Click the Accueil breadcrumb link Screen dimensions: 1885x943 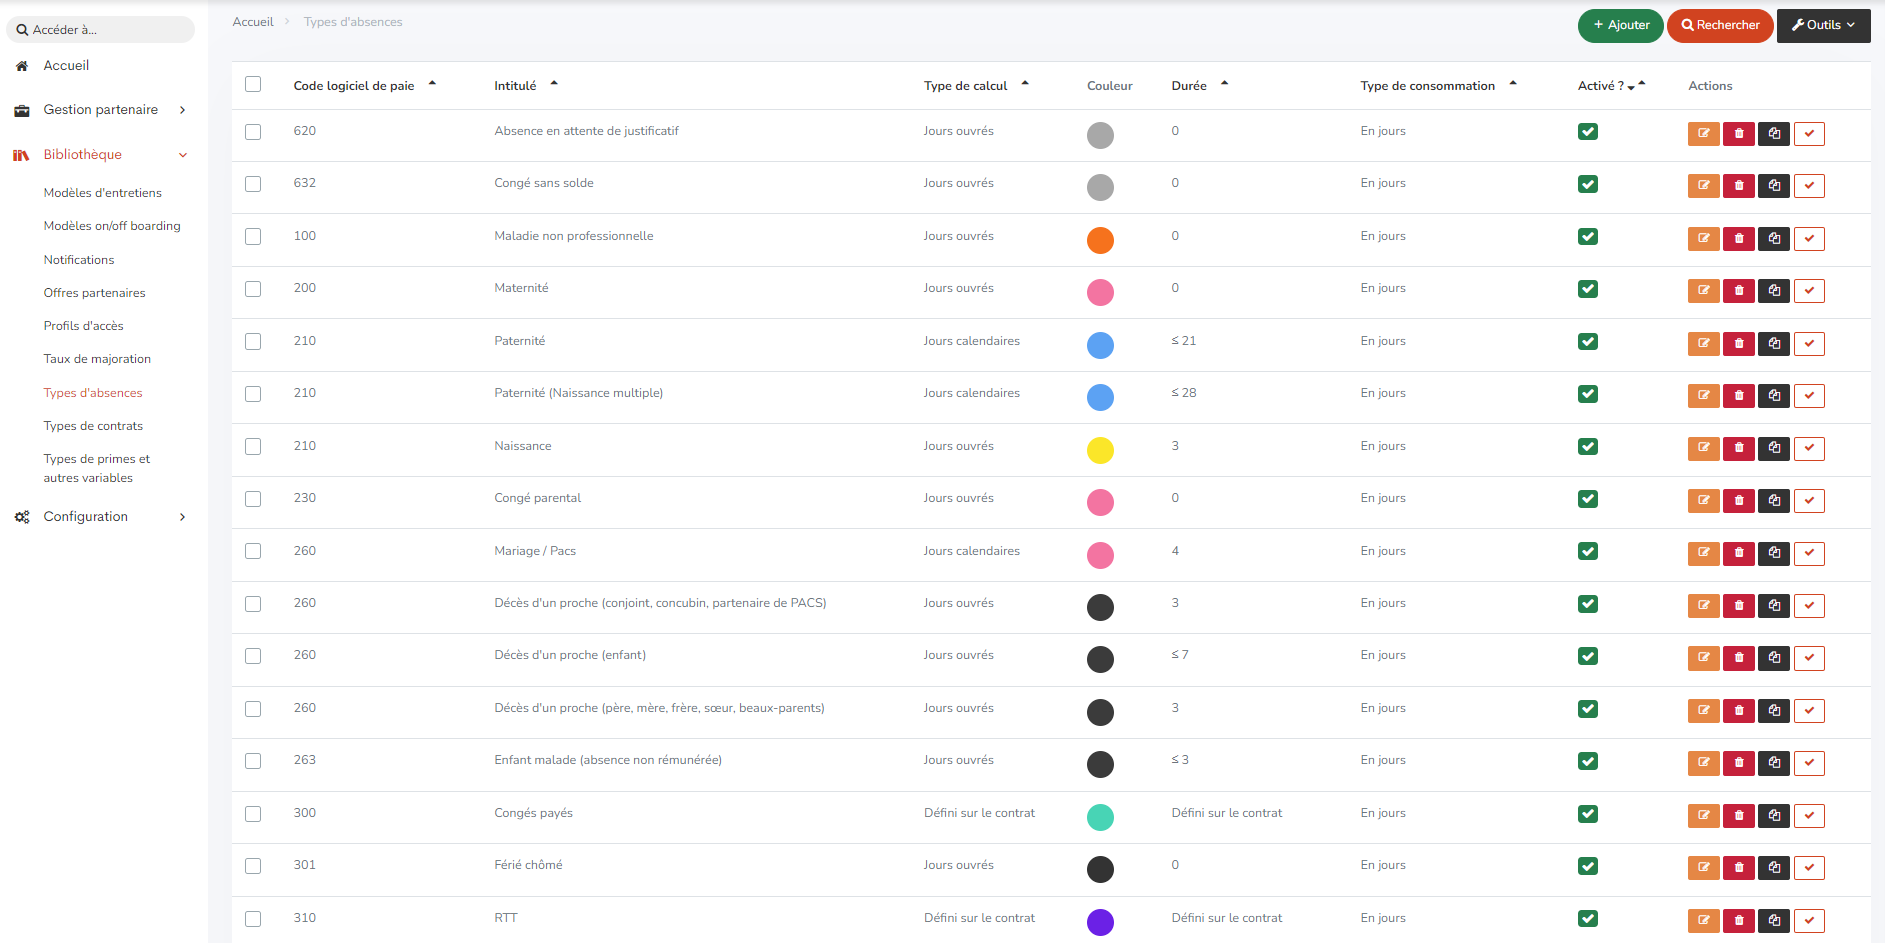pos(253,22)
